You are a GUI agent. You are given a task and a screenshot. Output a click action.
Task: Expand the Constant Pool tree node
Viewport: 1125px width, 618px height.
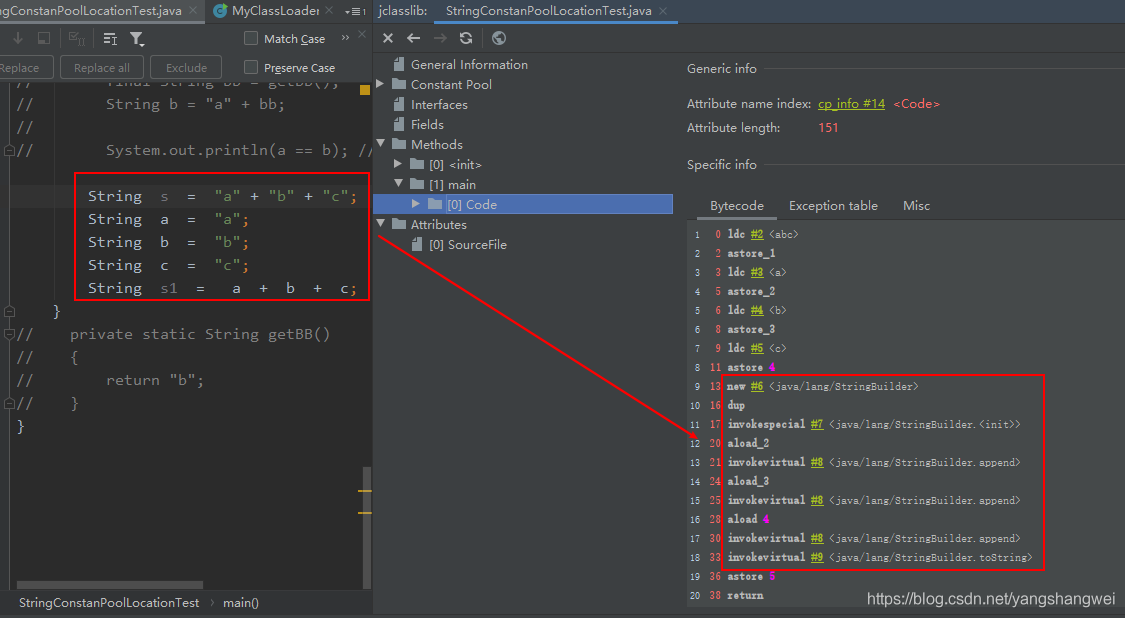381,84
